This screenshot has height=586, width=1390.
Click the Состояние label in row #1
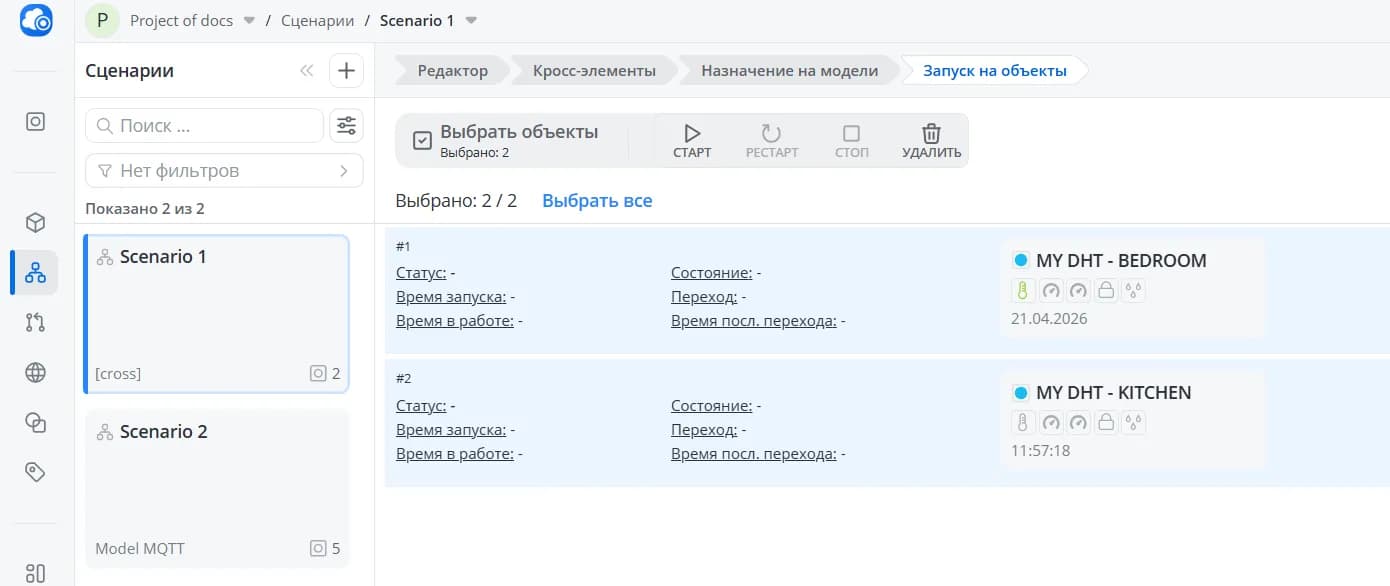point(712,273)
